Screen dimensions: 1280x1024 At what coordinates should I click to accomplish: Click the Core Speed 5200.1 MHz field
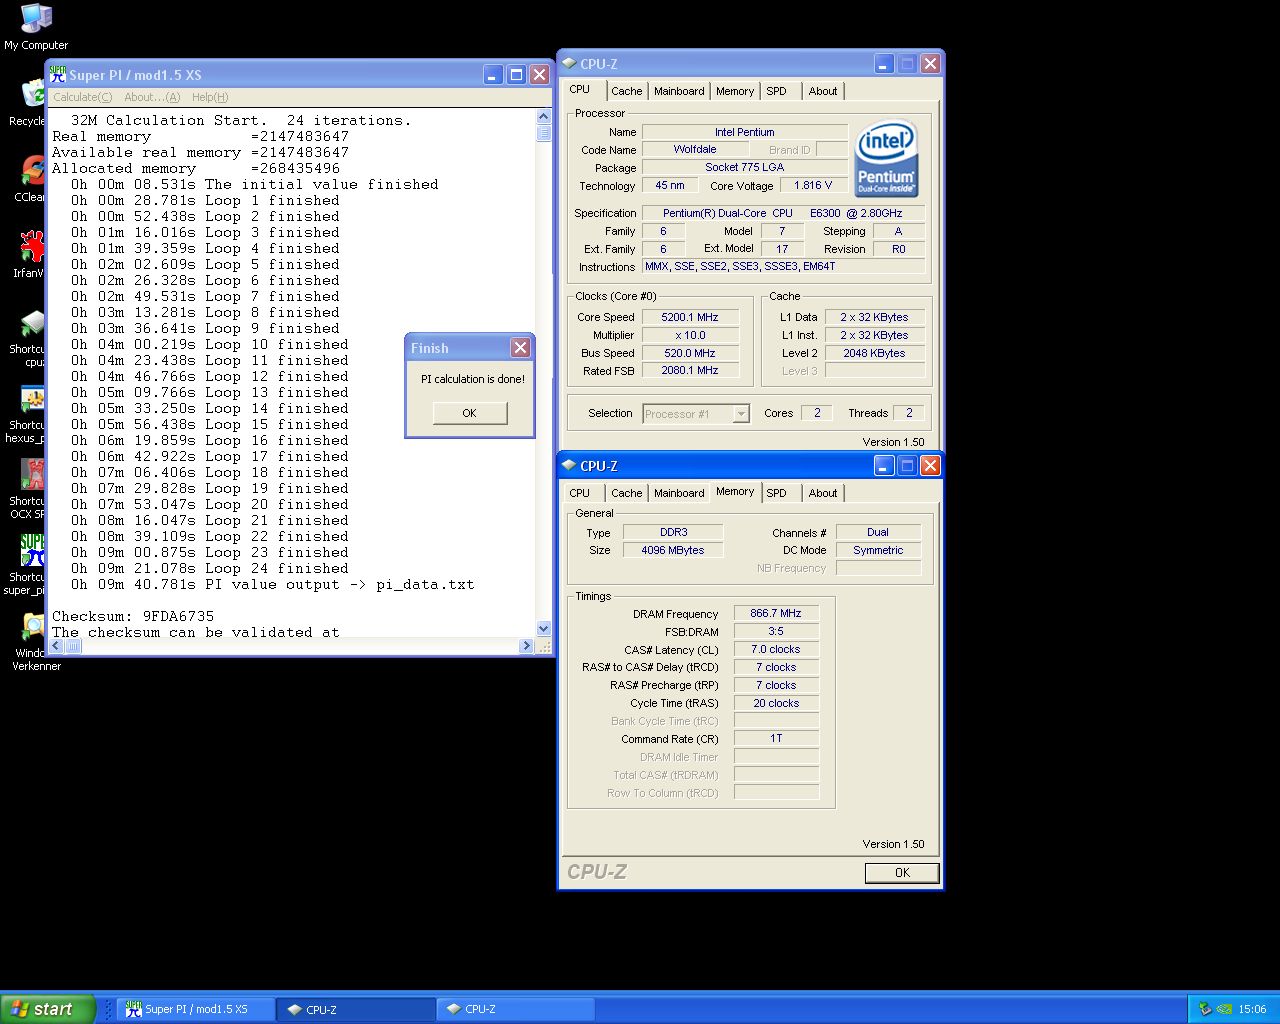[689, 317]
